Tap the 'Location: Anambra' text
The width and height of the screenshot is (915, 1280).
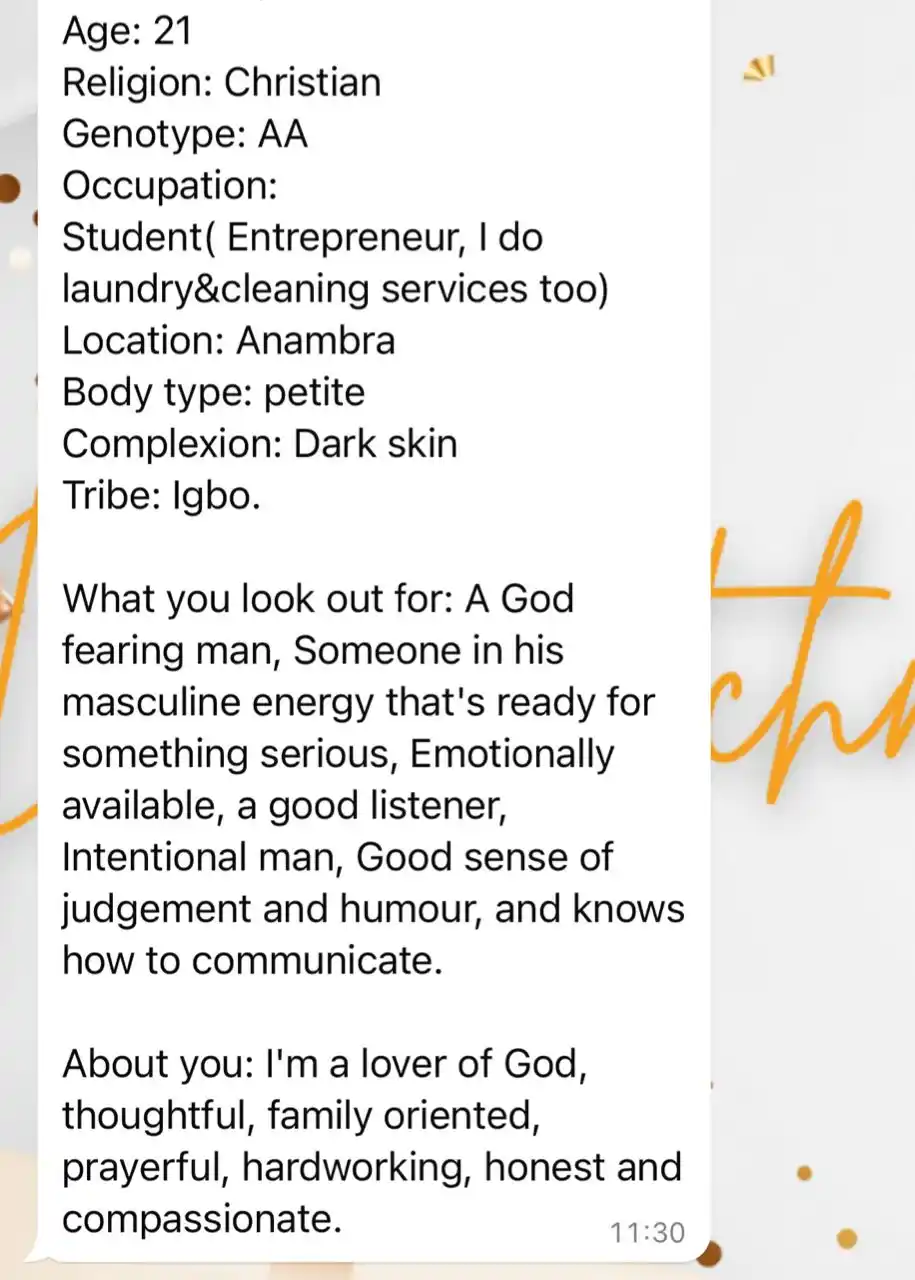click(x=229, y=341)
